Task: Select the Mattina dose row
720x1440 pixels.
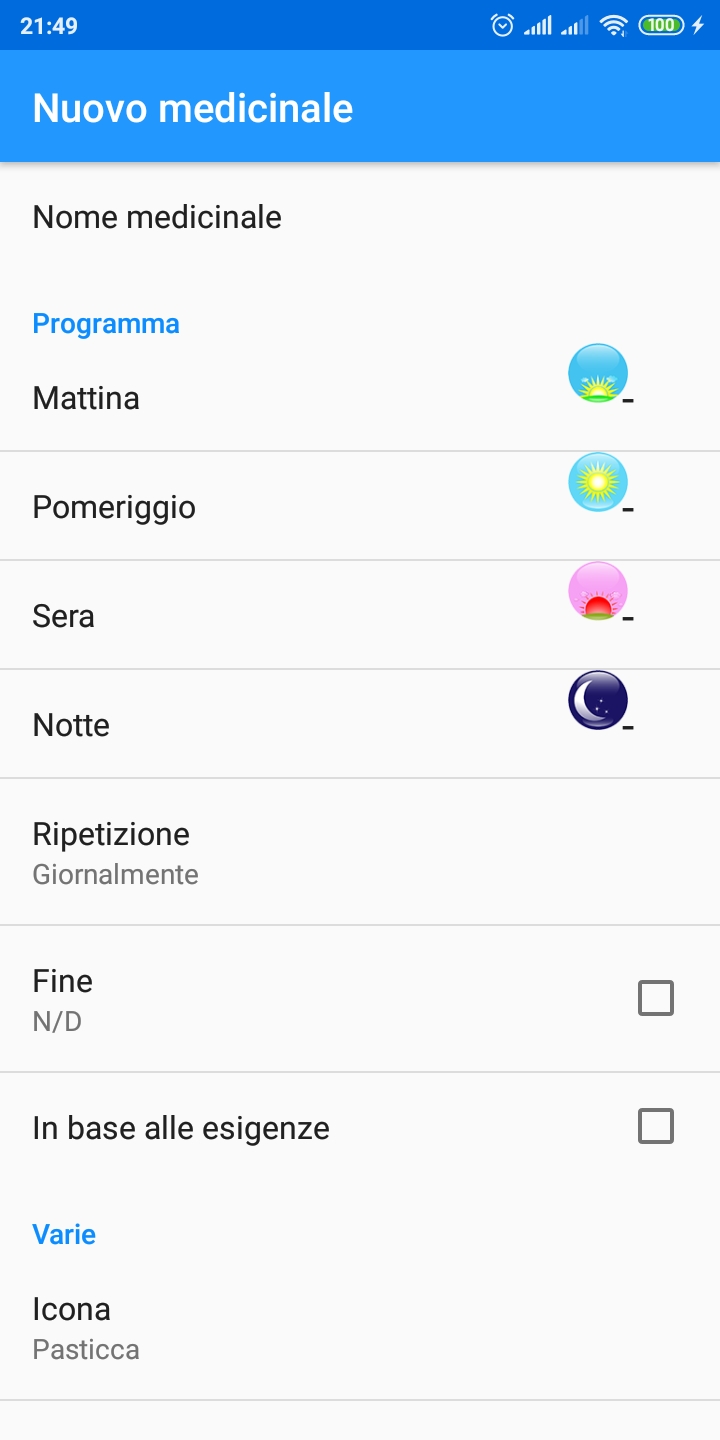Action: [300, 398]
